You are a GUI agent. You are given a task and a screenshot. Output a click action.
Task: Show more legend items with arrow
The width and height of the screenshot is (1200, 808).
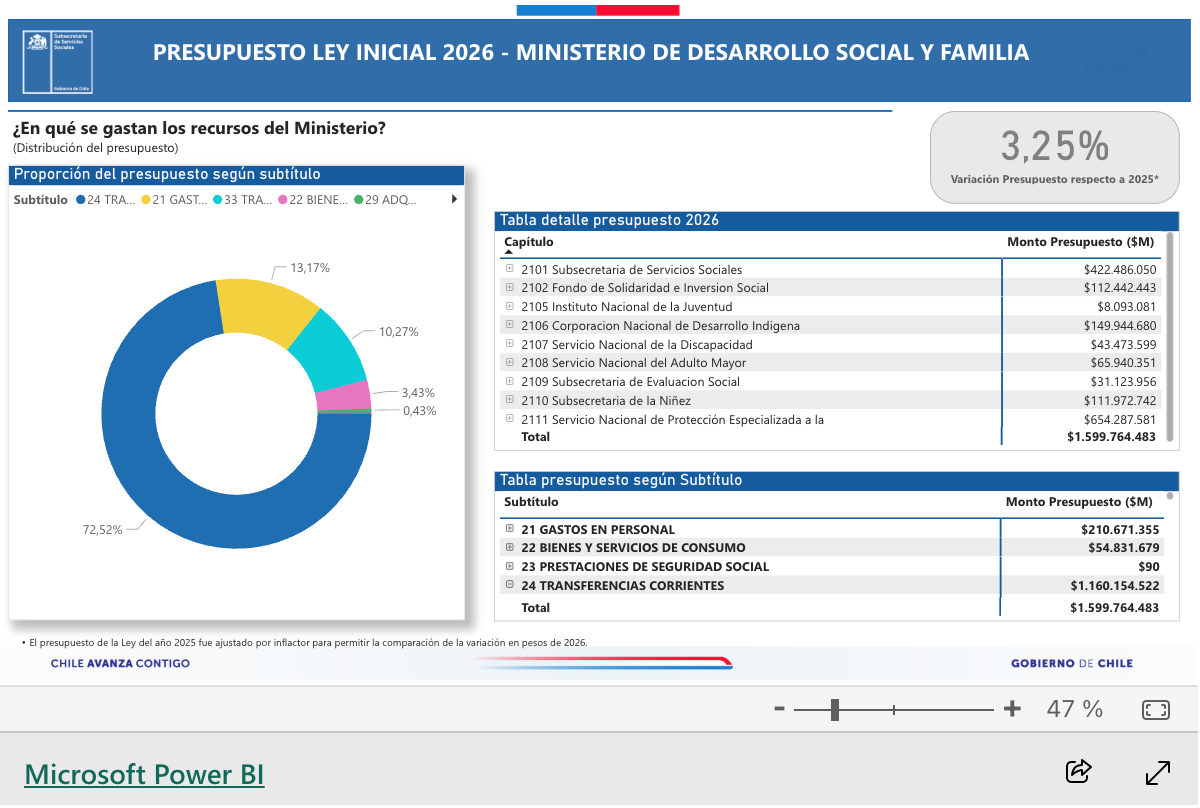(454, 200)
